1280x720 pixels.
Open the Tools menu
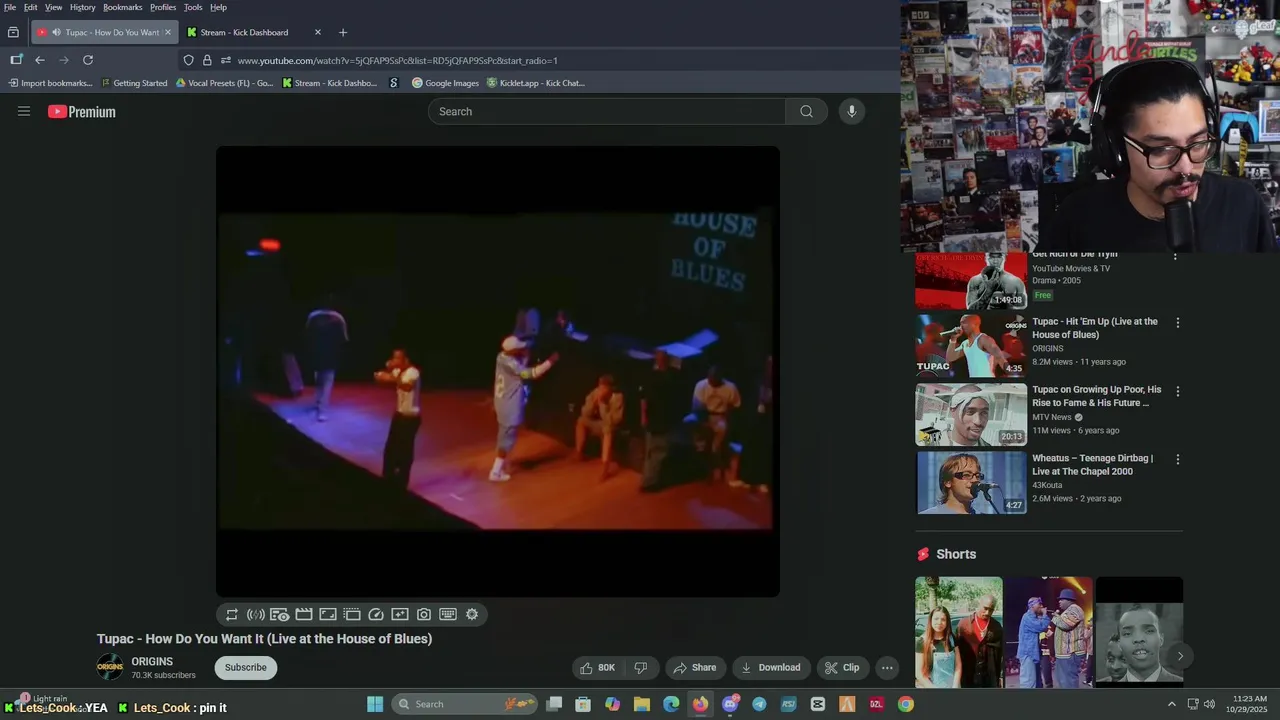point(193,7)
